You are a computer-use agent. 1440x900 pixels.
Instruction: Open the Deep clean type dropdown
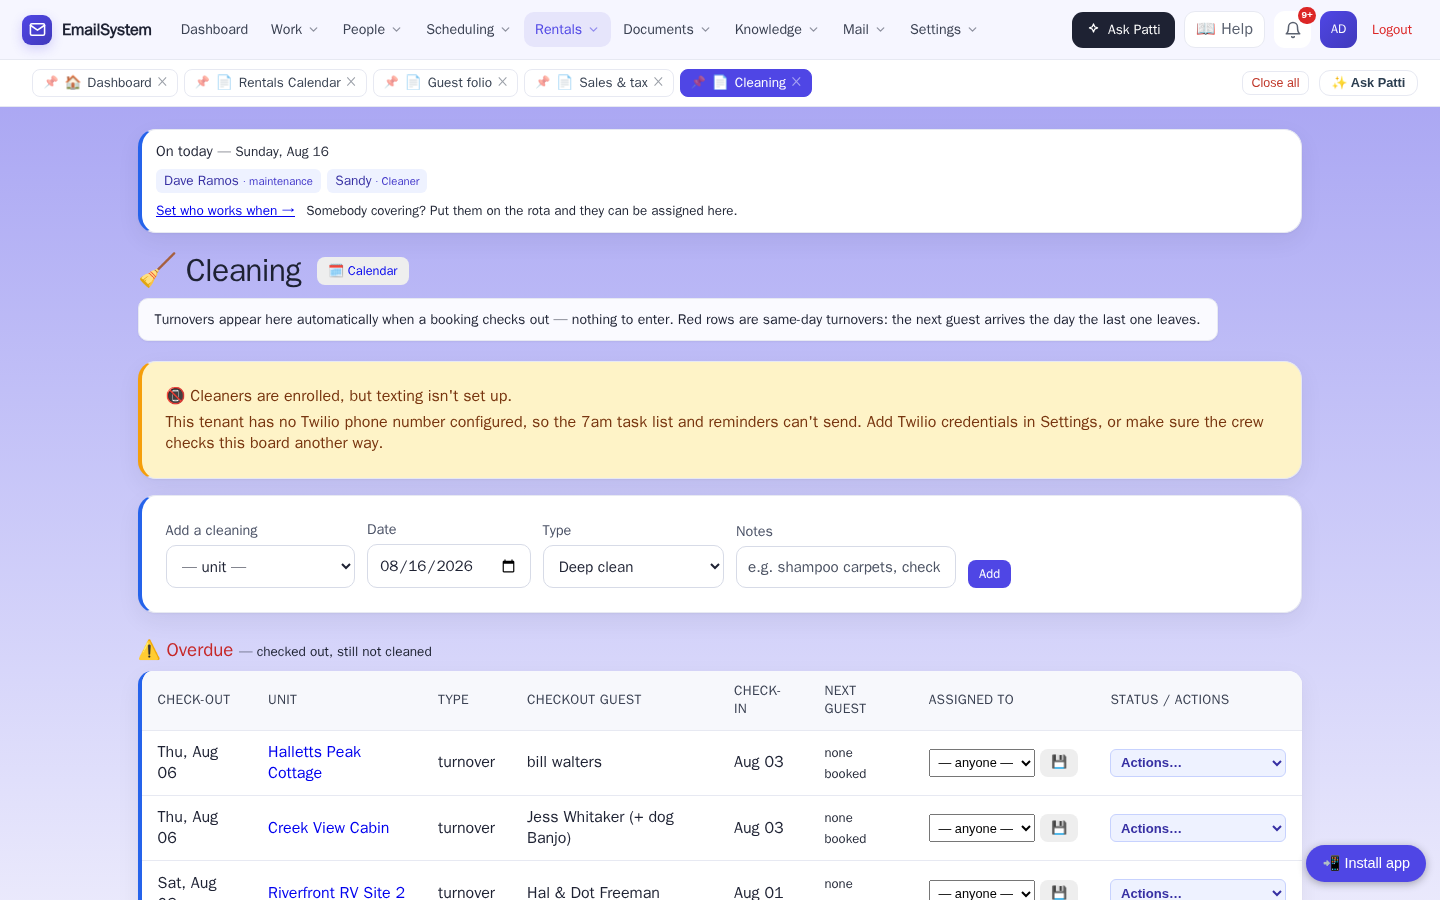click(633, 566)
